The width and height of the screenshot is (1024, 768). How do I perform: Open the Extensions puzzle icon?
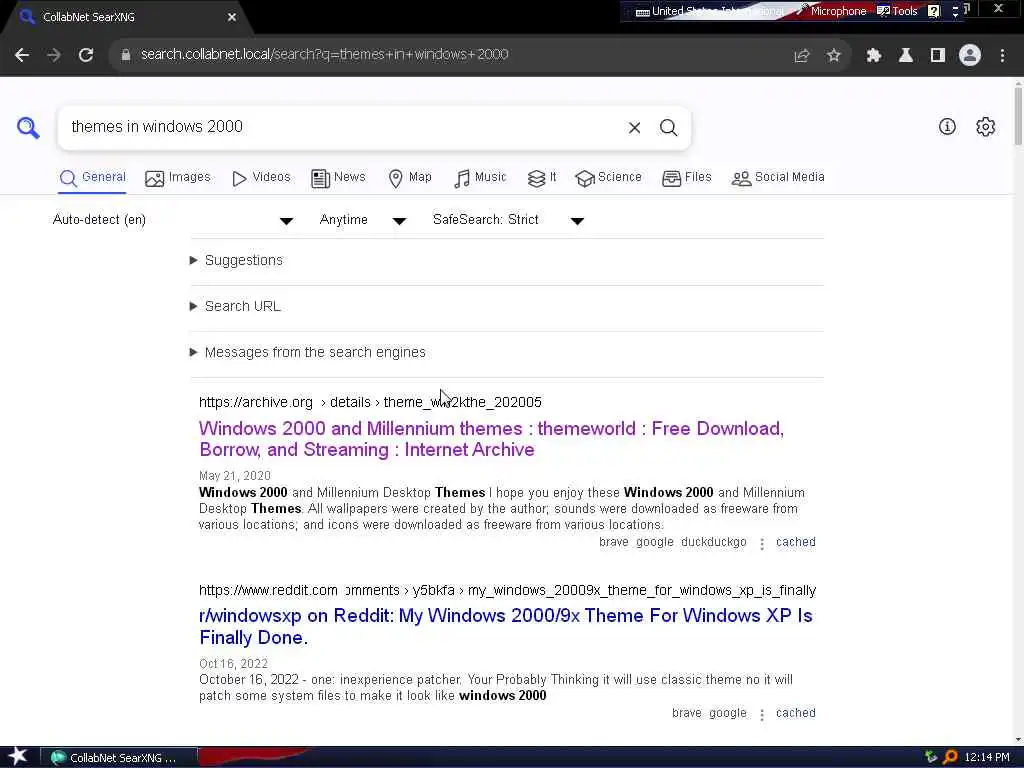(874, 56)
